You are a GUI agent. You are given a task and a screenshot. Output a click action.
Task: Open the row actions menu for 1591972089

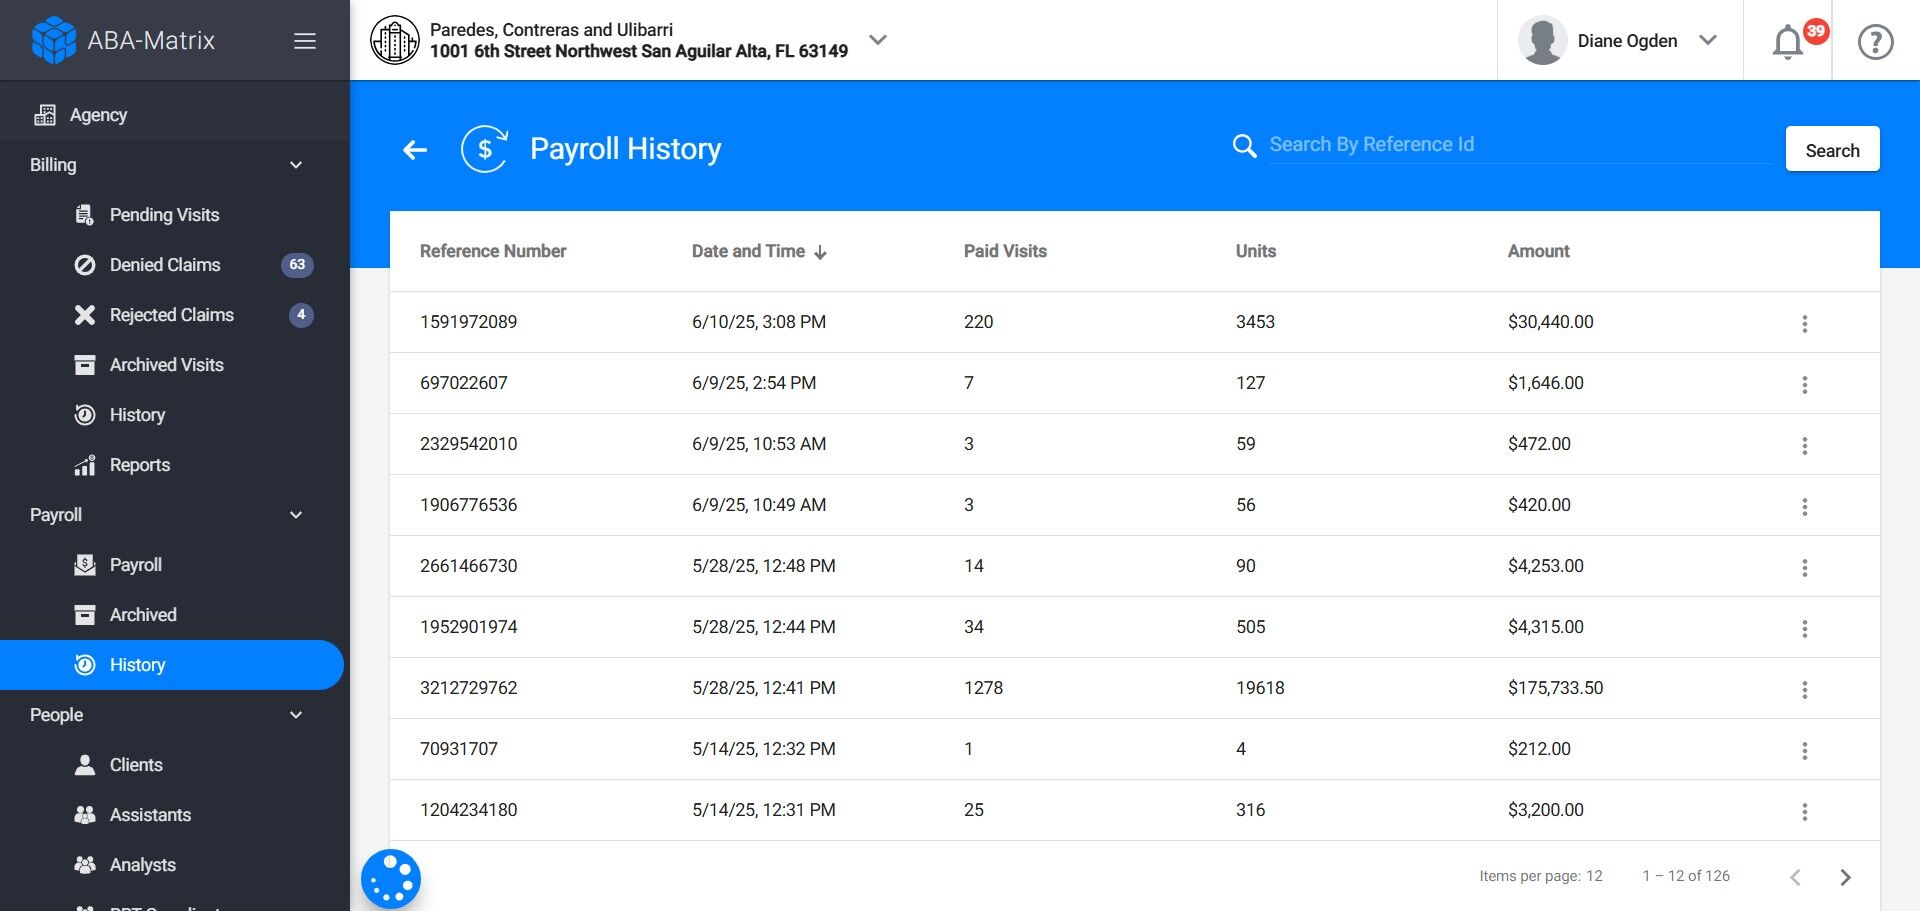click(1805, 322)
